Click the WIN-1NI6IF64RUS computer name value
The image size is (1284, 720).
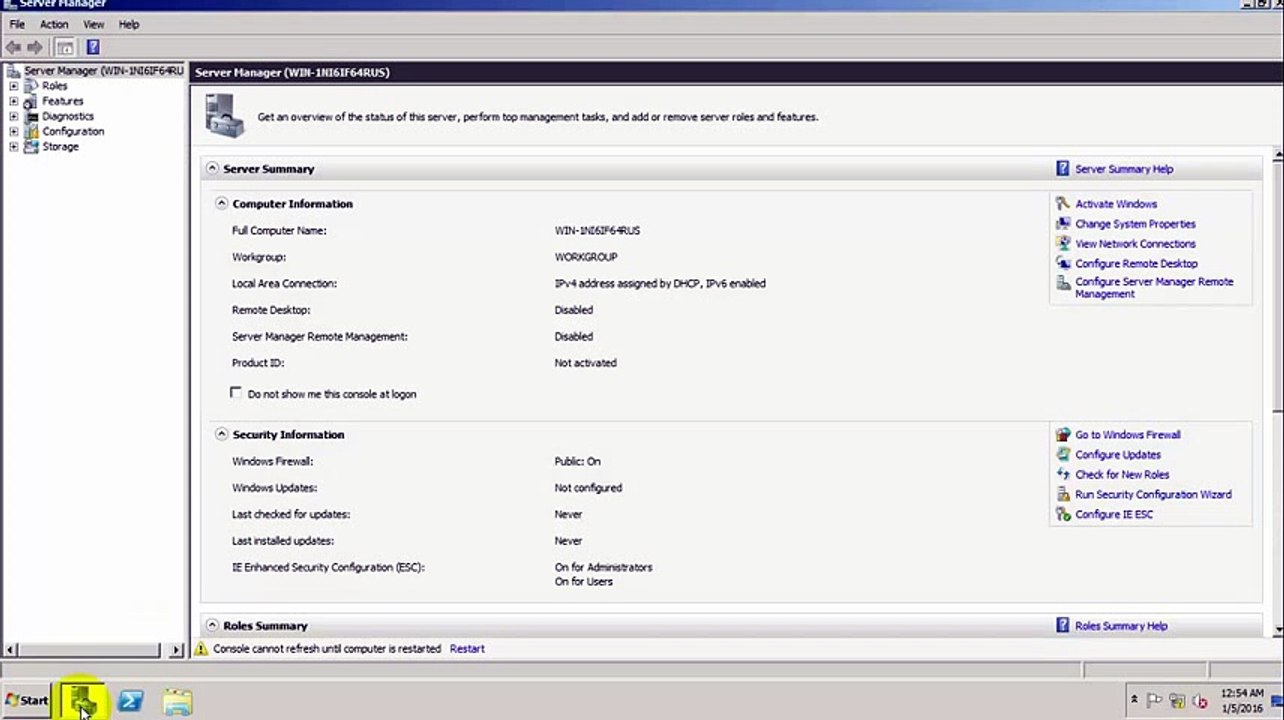pos(597,231)
